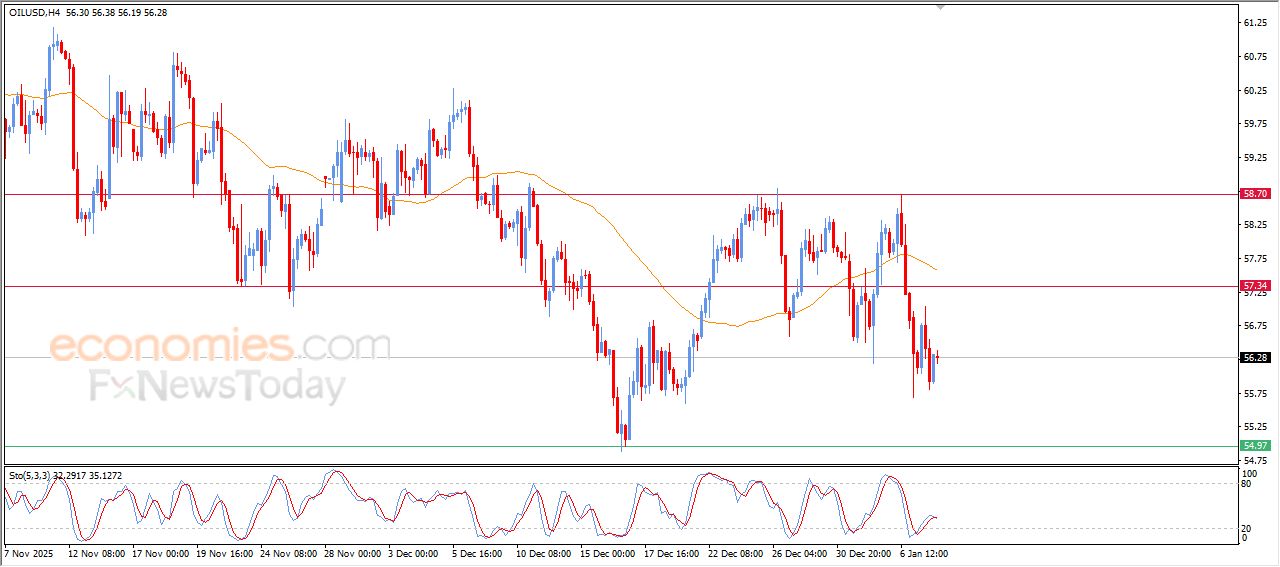Click the 26 Dec 04:00 time label

pos(801,553)
